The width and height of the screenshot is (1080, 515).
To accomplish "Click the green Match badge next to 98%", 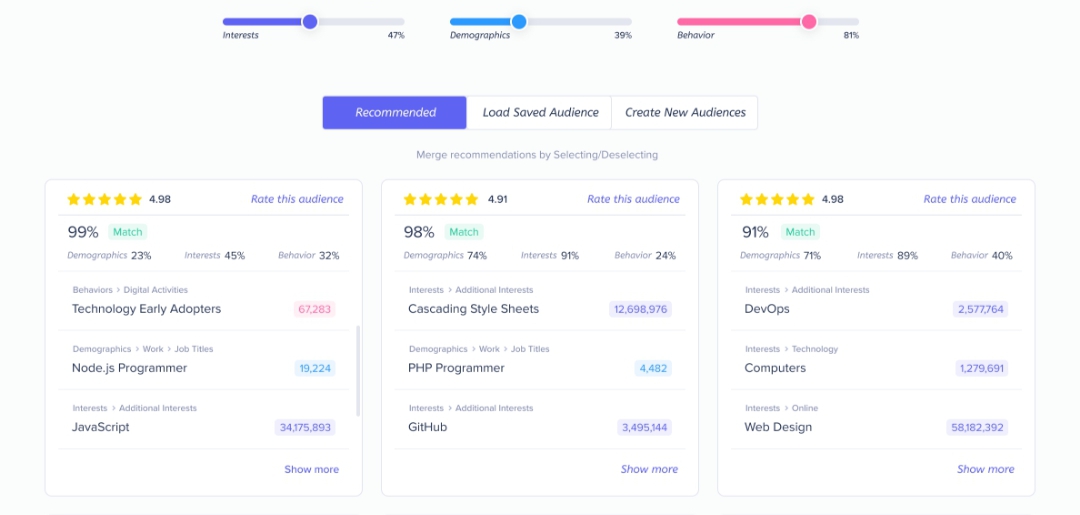I will [x=463, y=232].
